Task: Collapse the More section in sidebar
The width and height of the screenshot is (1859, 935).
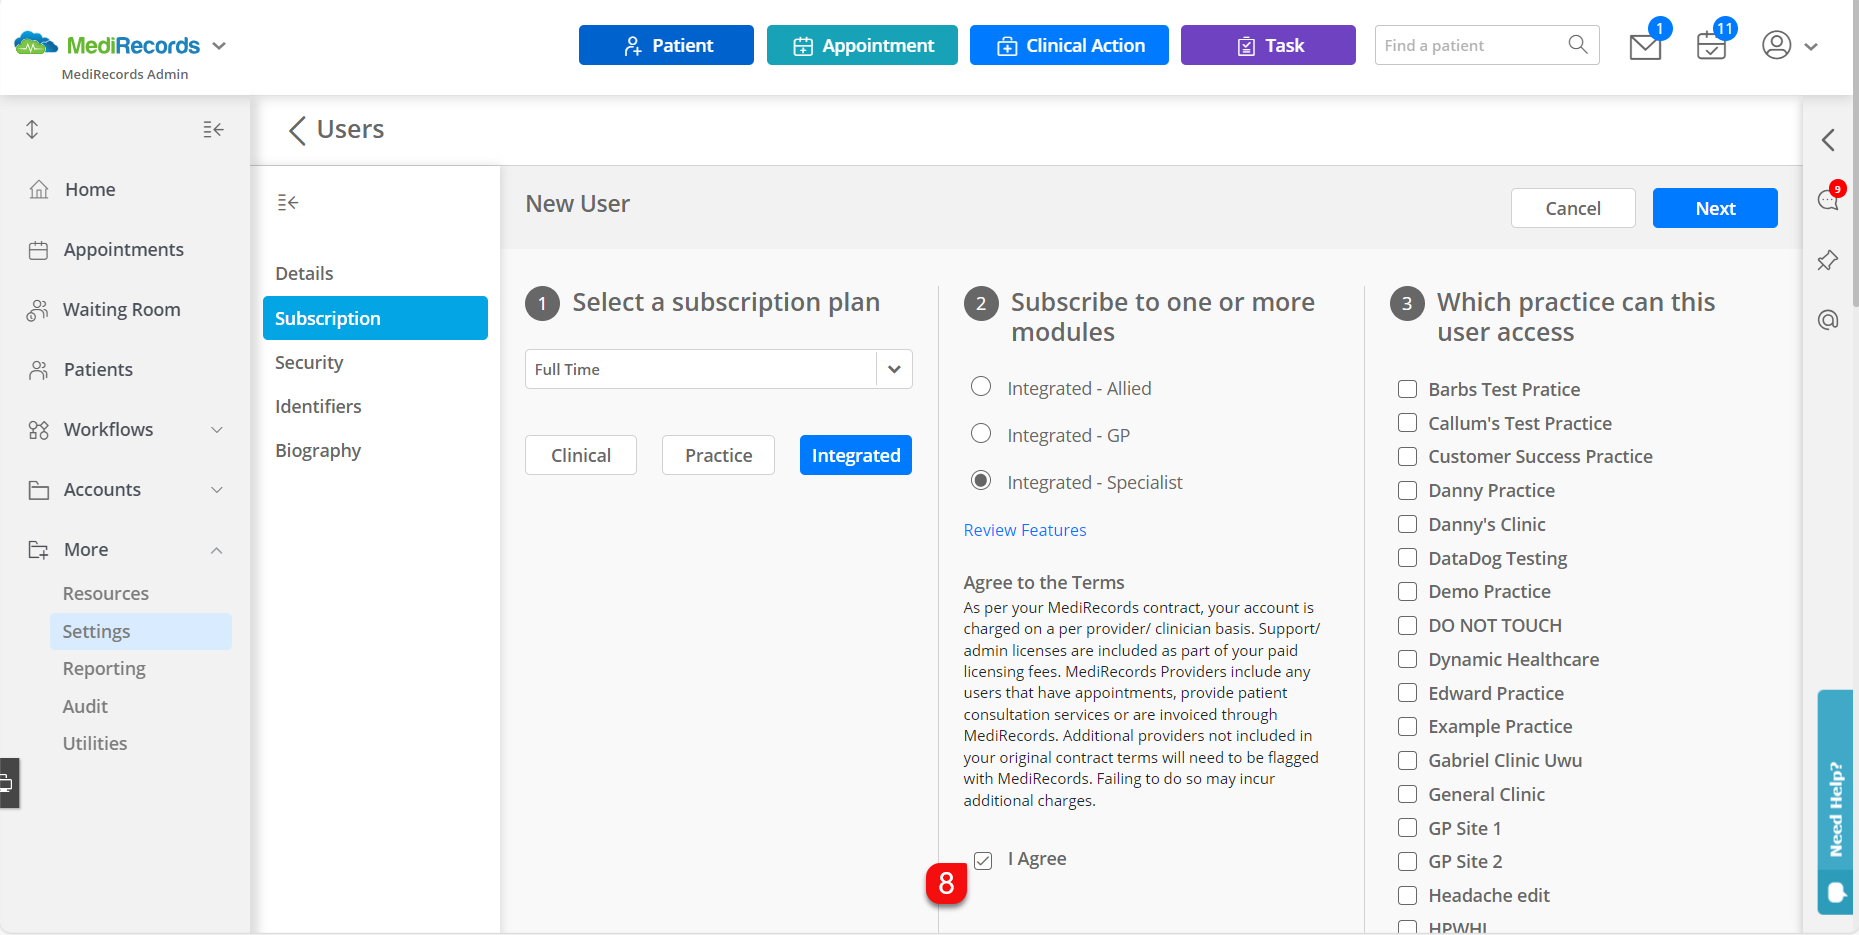Action: (x=217, y=549)
